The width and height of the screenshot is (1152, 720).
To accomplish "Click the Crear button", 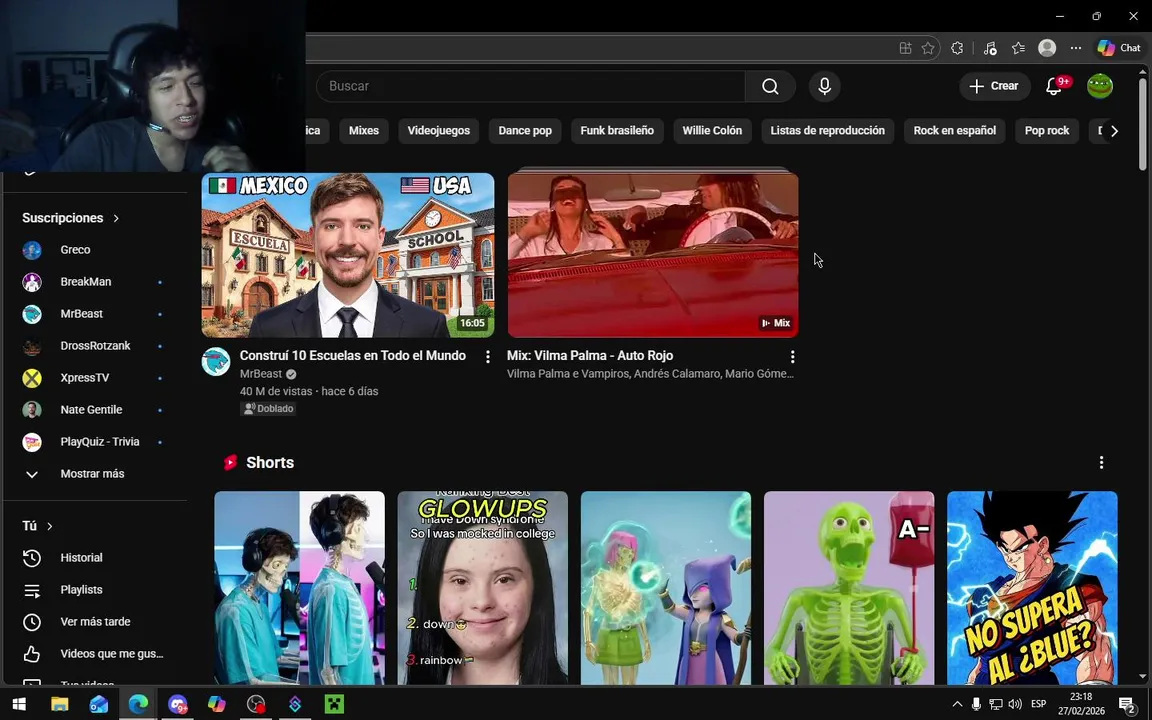I will tap(994, 86).
